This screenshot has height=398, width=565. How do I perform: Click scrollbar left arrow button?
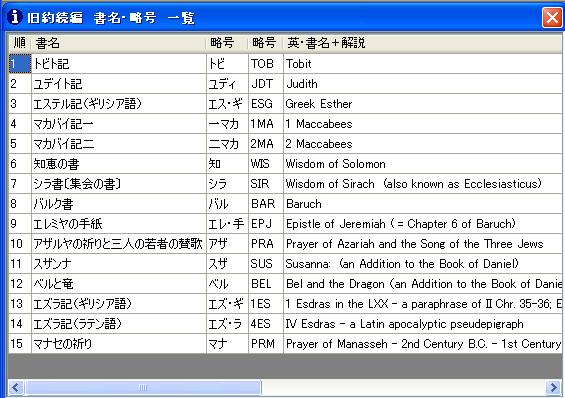(15, 388)
